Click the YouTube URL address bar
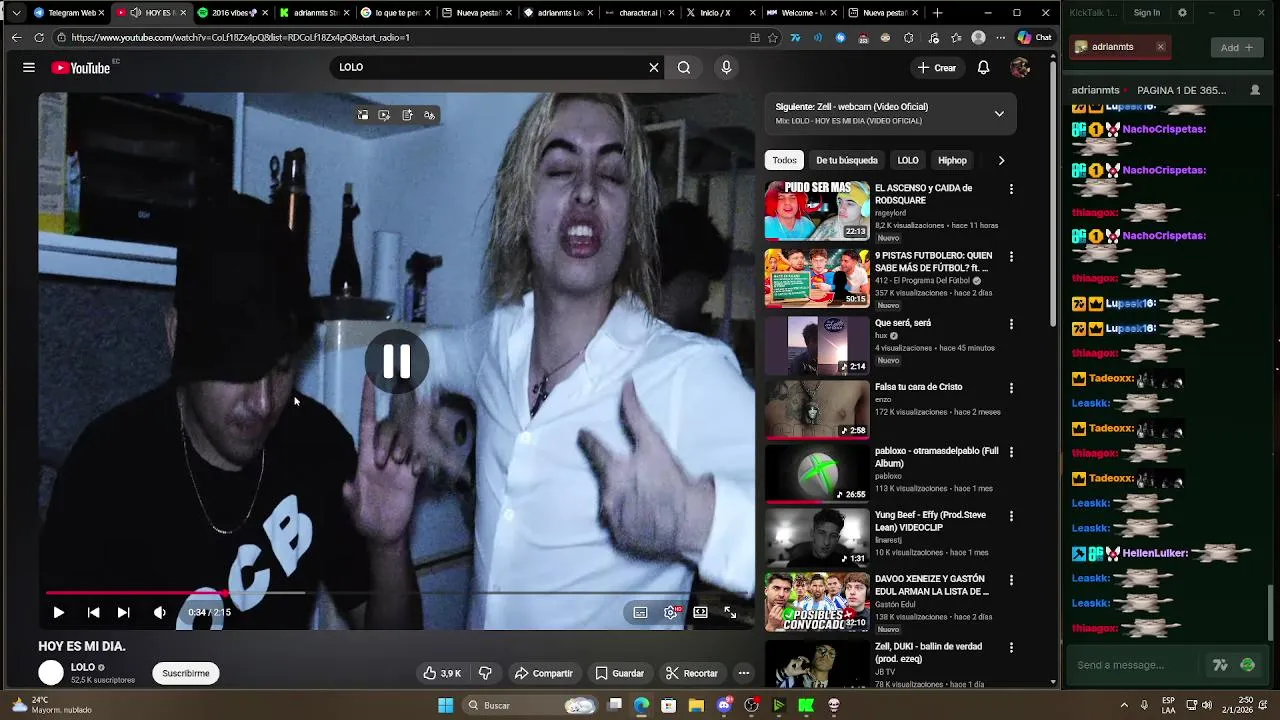 pos(400,37)
